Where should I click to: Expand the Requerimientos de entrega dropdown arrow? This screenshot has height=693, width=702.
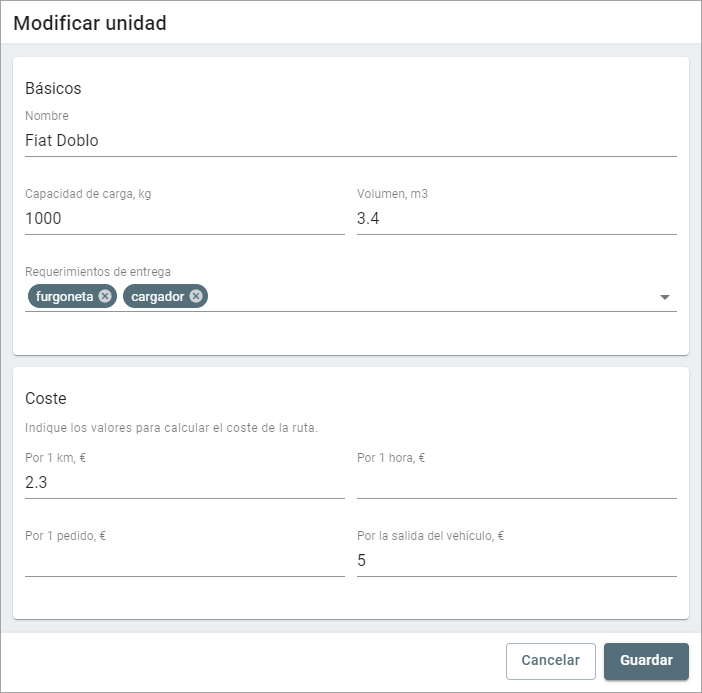pyautogui.click(x=665, y=297)
